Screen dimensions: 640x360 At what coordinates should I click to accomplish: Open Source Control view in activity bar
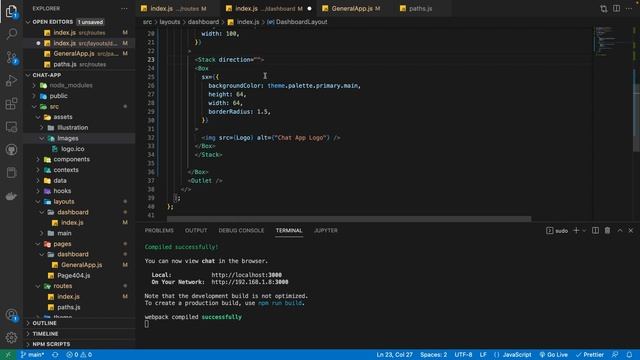tap(11, 58)
